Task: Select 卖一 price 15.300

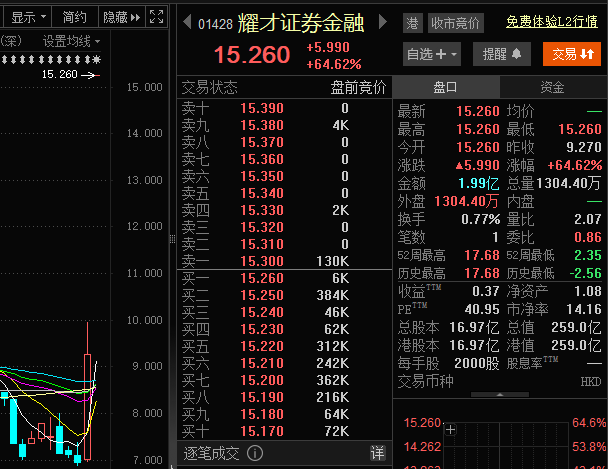Action: (262, 261)
